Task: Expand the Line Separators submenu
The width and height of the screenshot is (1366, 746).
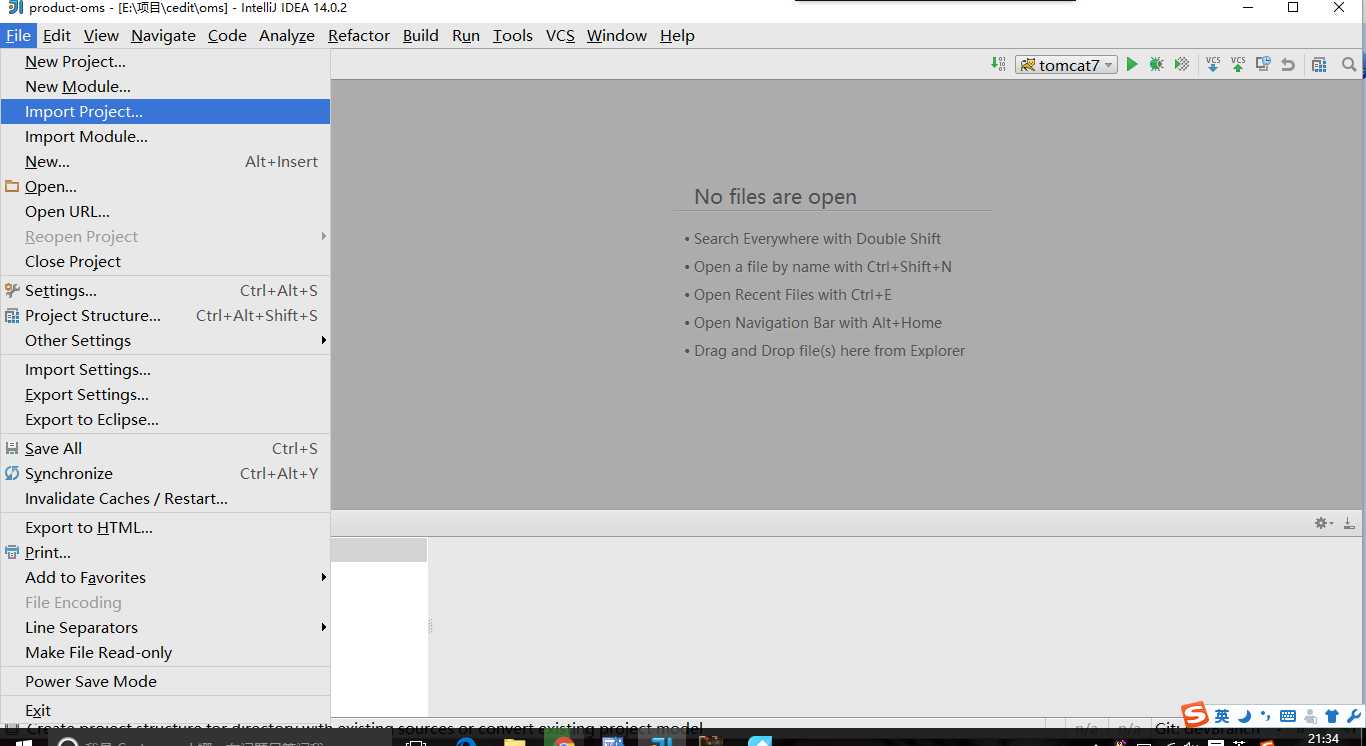Action: [165, 627]
